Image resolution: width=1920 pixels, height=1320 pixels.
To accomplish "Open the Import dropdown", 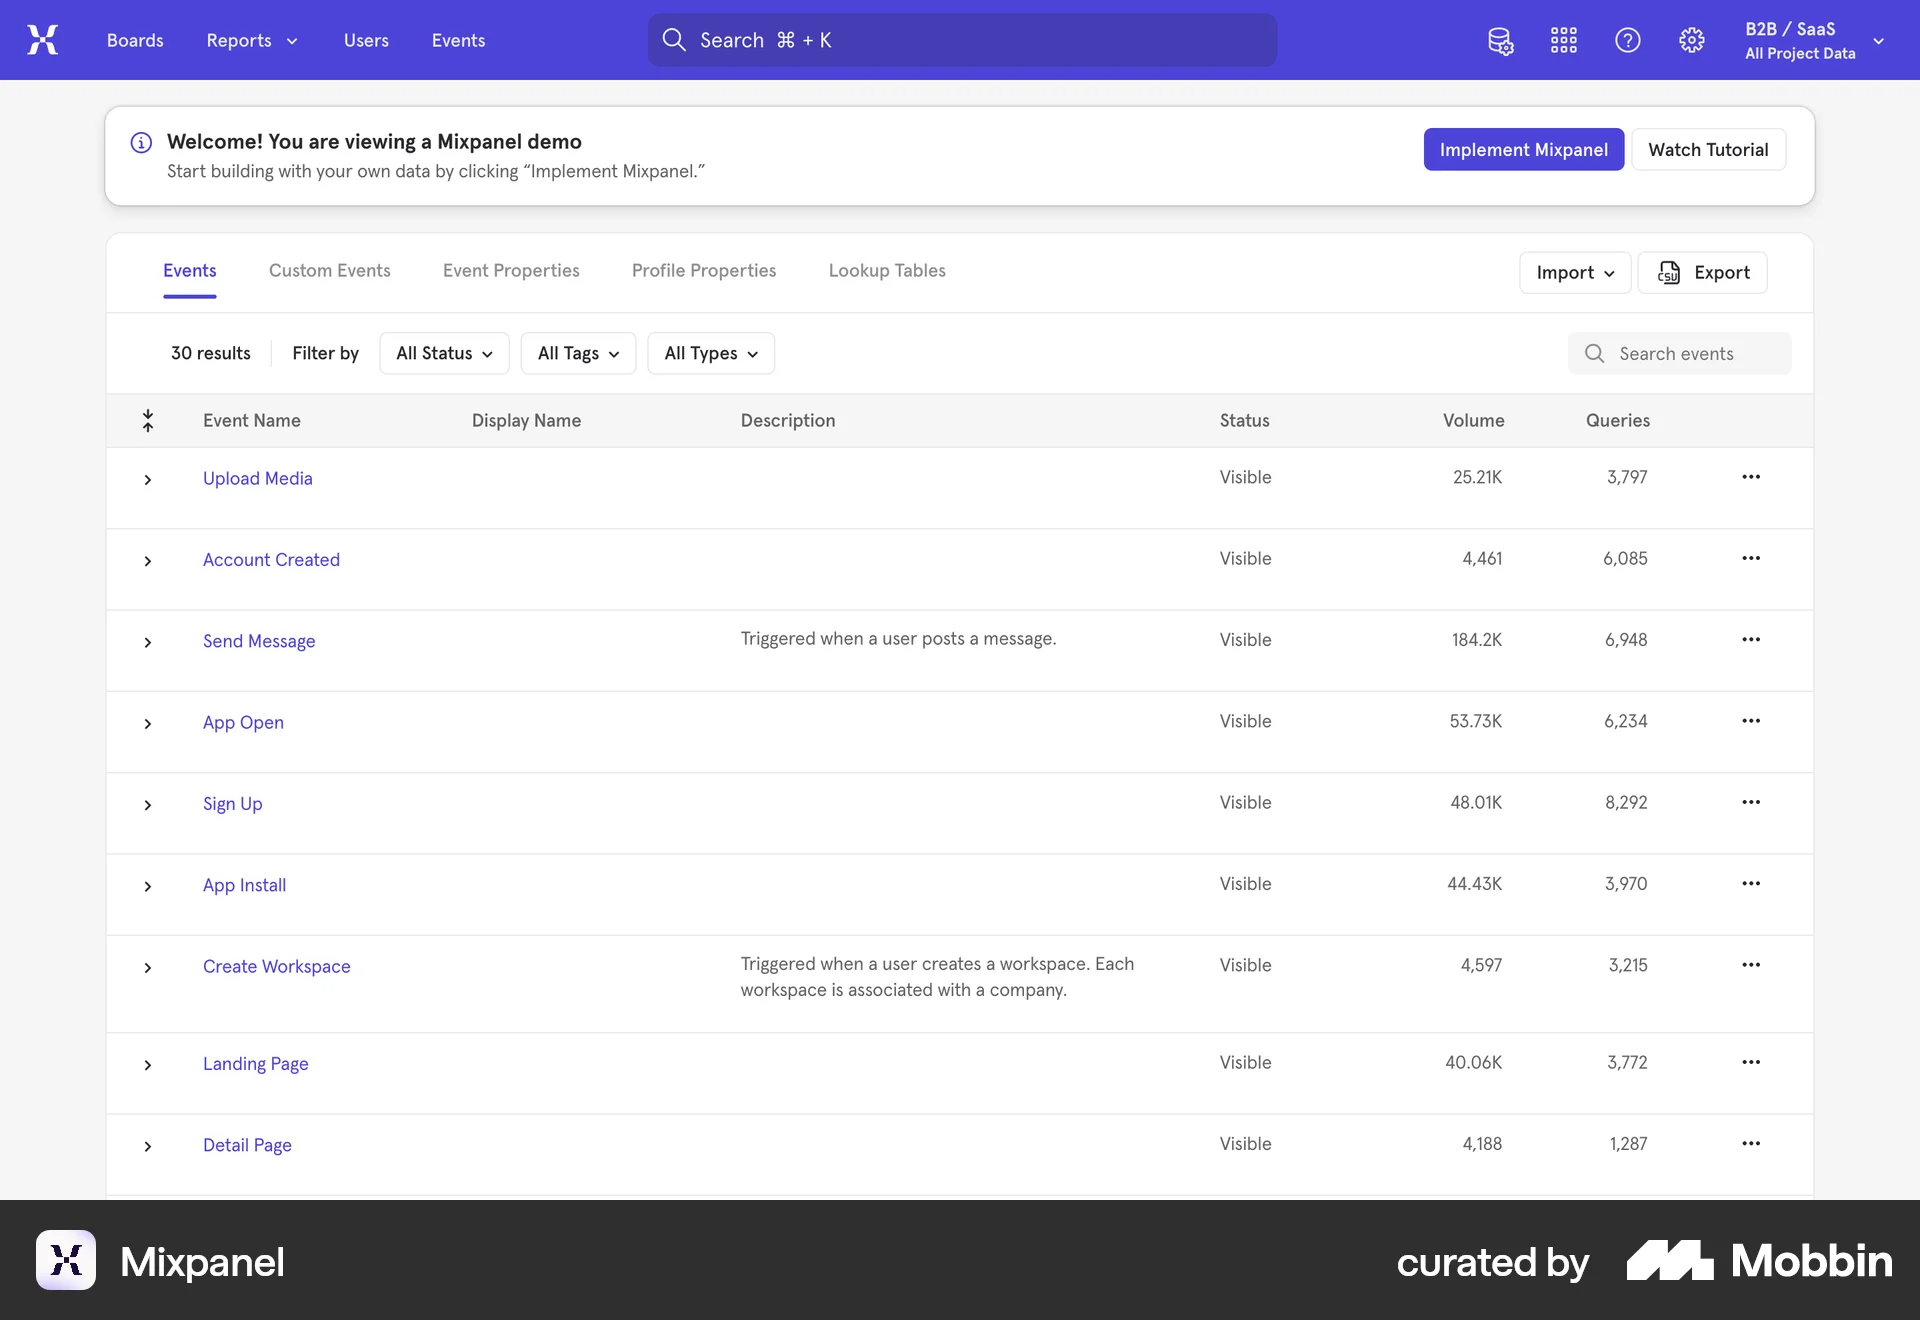I will pos(1573,272).
